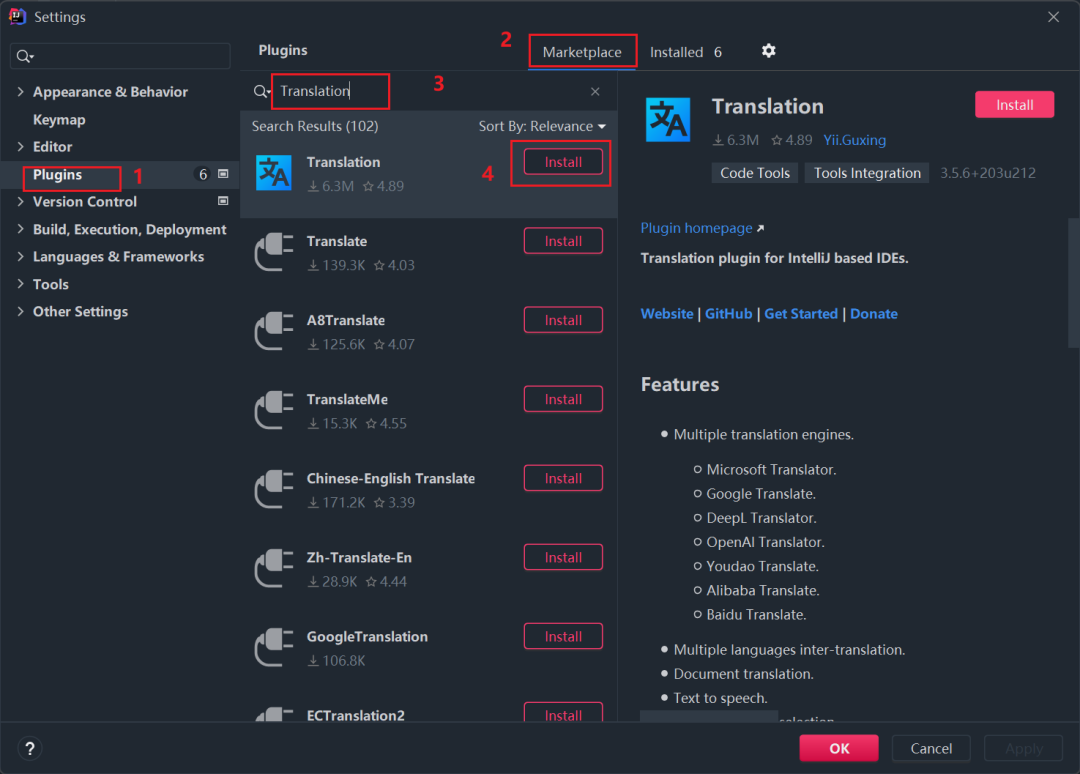Screen dimensions: 1080x774
Task: Click the settings search magnifier icon
Action: pos(25,56)
